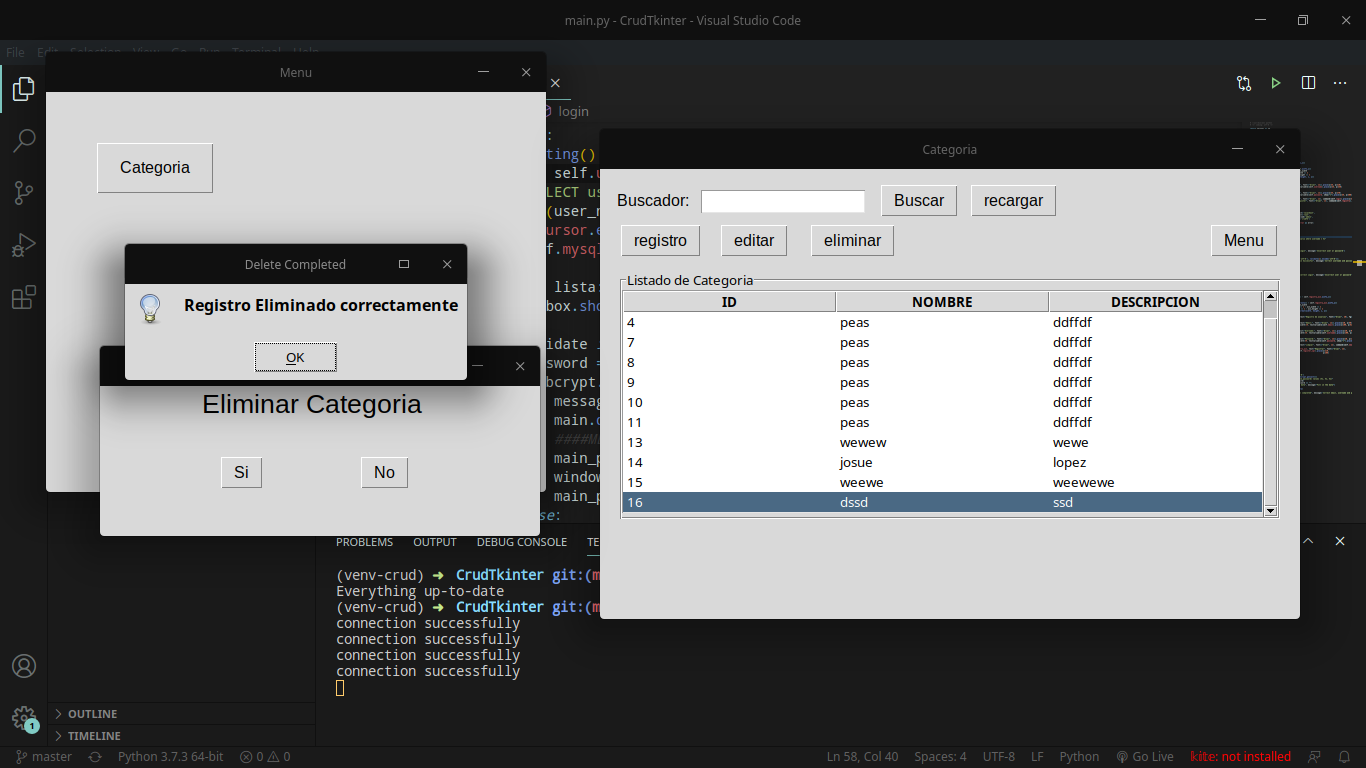Split the editor with the split icon
This screenshot has width=1366, height=768.
(x=1308, y=83)
